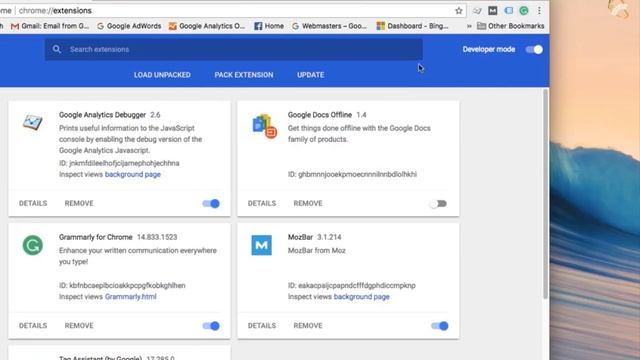Viewport: 640px width, 360px height.
Task: Click the blue extension icon beside Grammarly
Action: click(x=508, y=11)
